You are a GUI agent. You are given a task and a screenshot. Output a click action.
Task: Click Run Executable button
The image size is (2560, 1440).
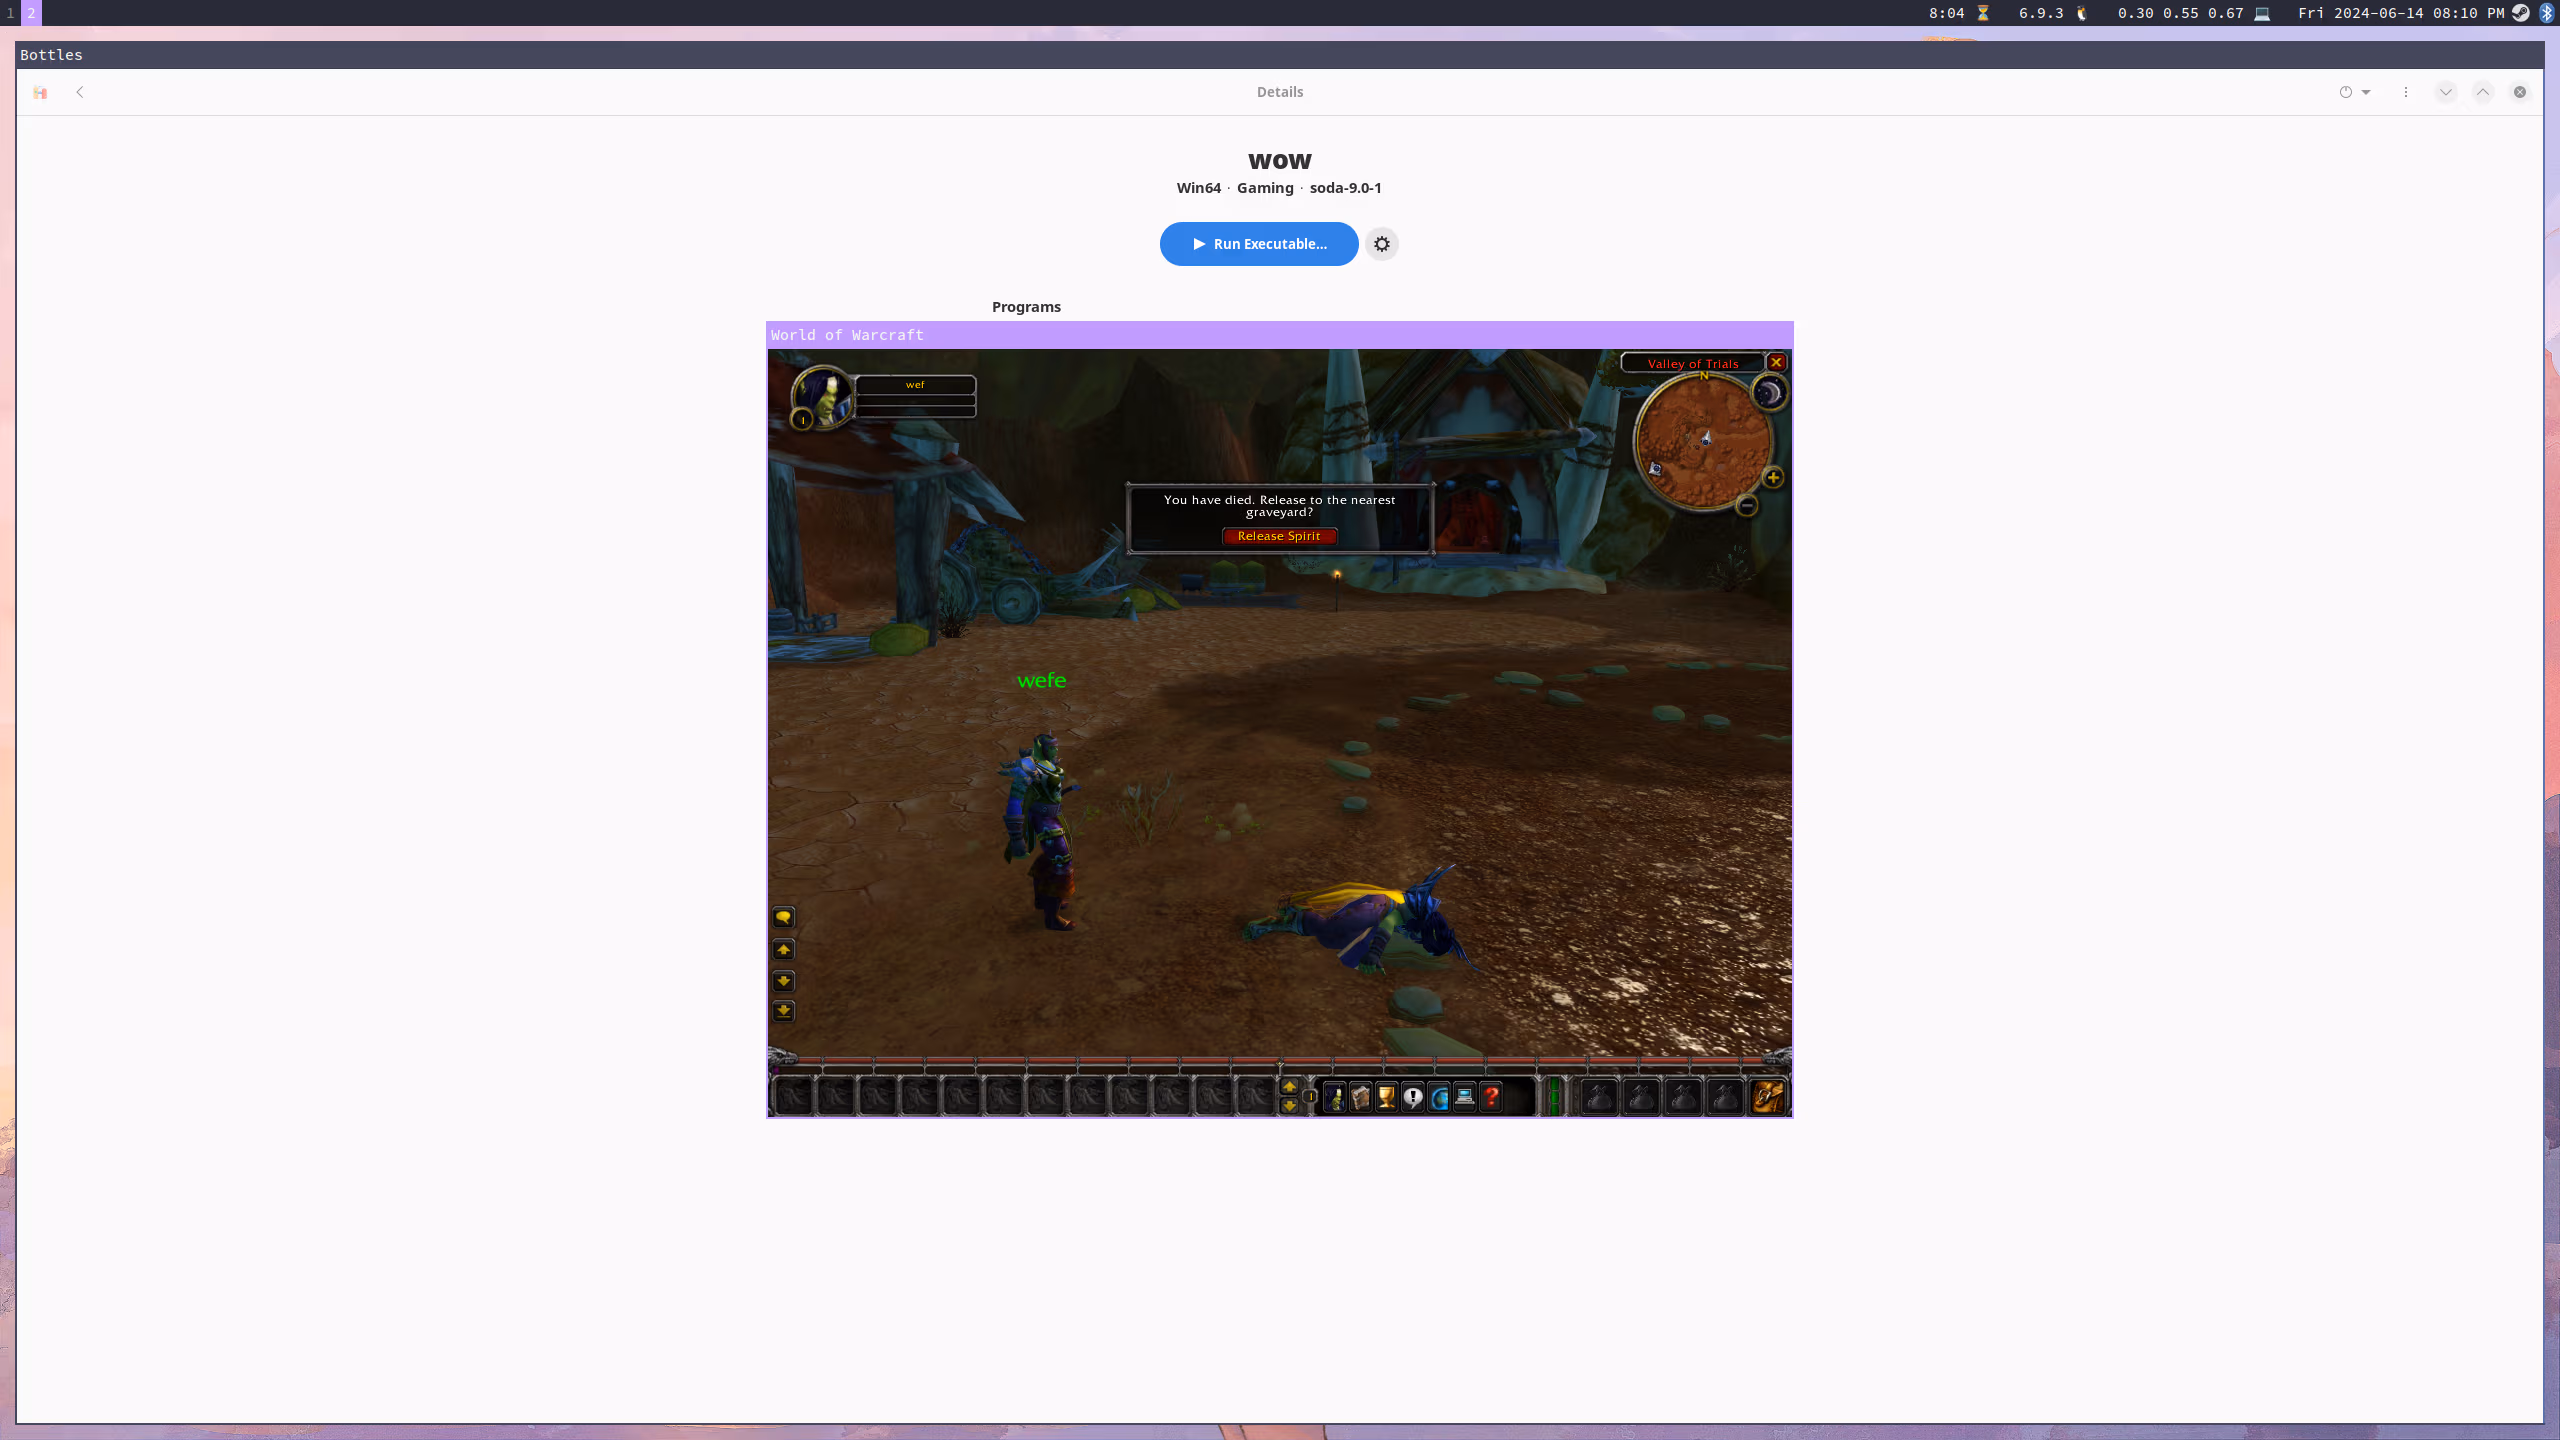[1258, 244]
